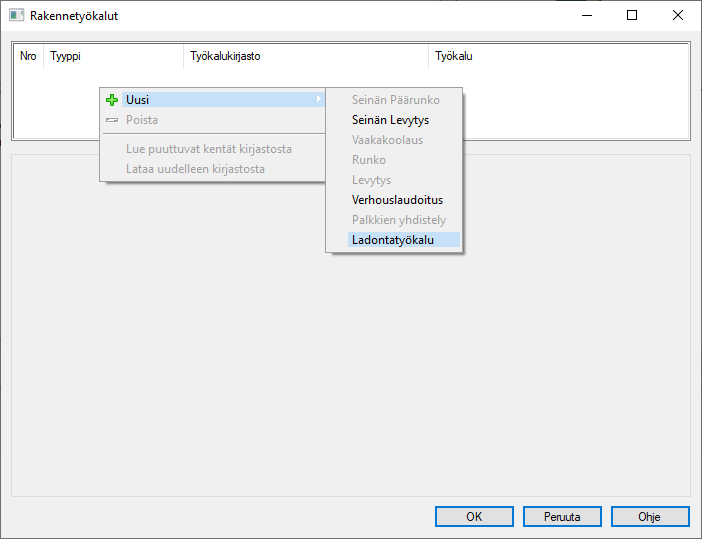
Task: Select Ladontatyökalu from the submenu
Action: [393, 240]
